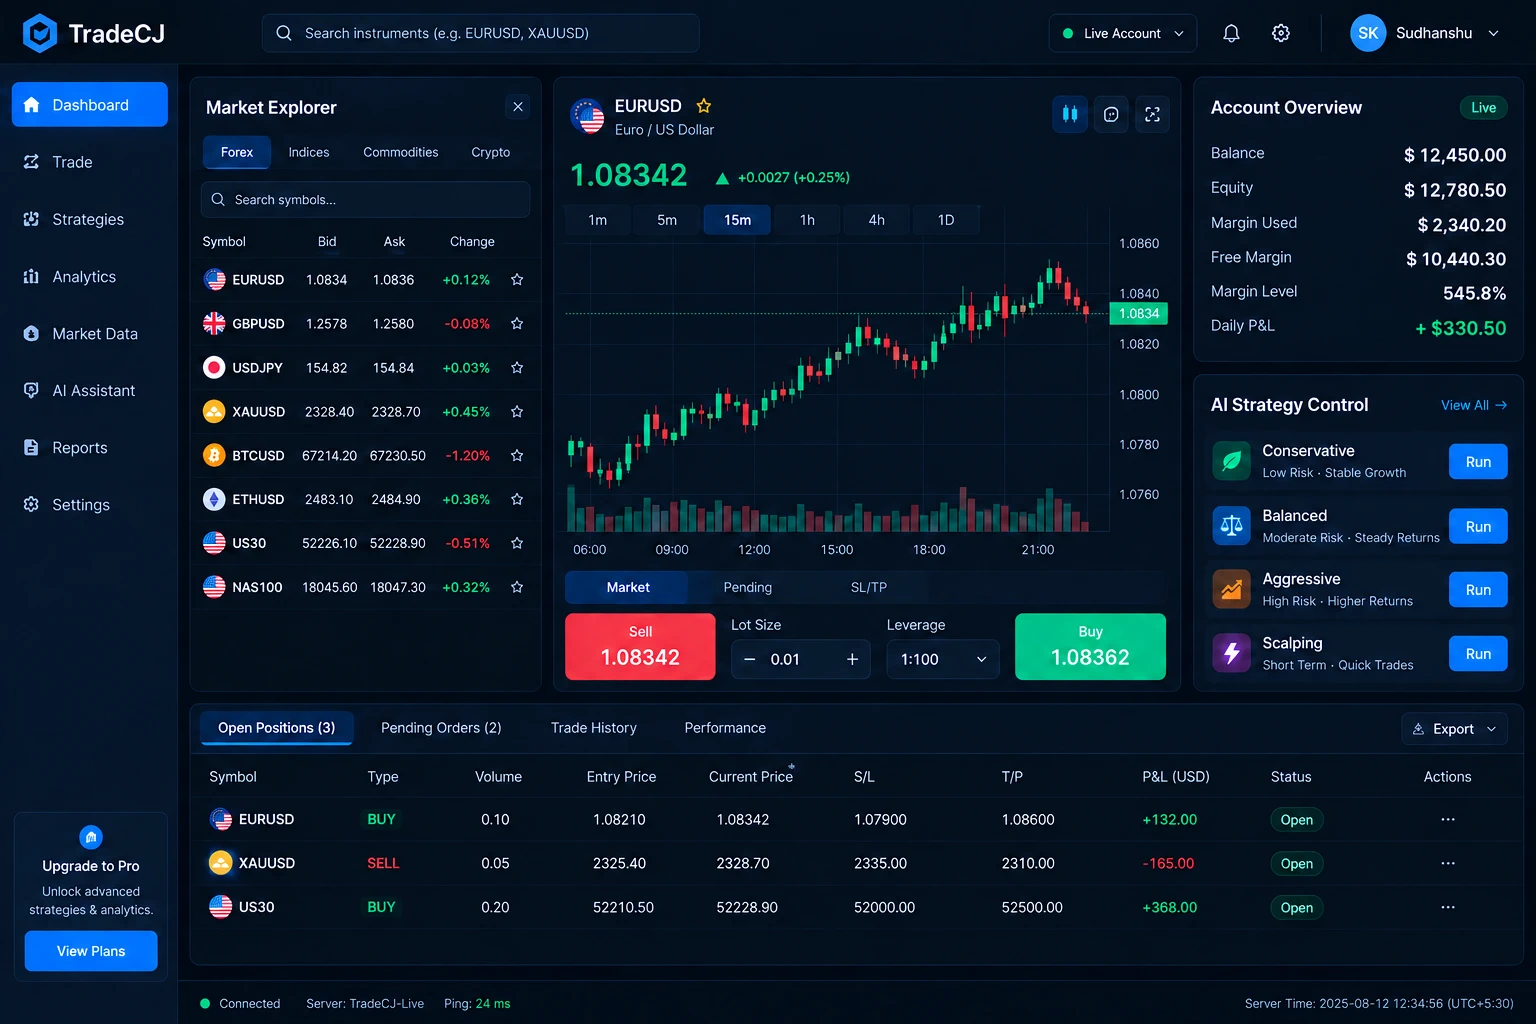Switch to the Crypto tab
1536x1024 pixels.
point(491,152)
